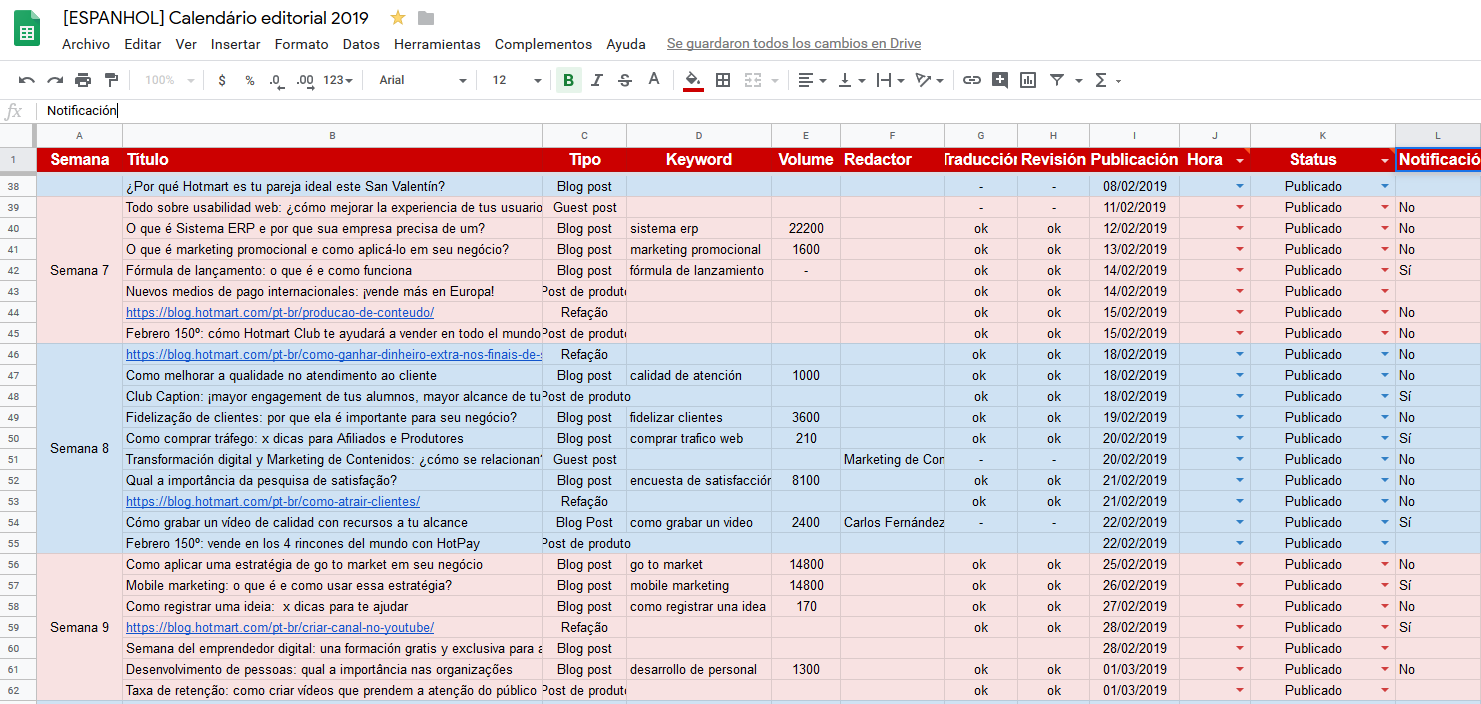Open the Ayuda menu
The height and width of the screenshot is (704, 1481).
click(626, 44)
